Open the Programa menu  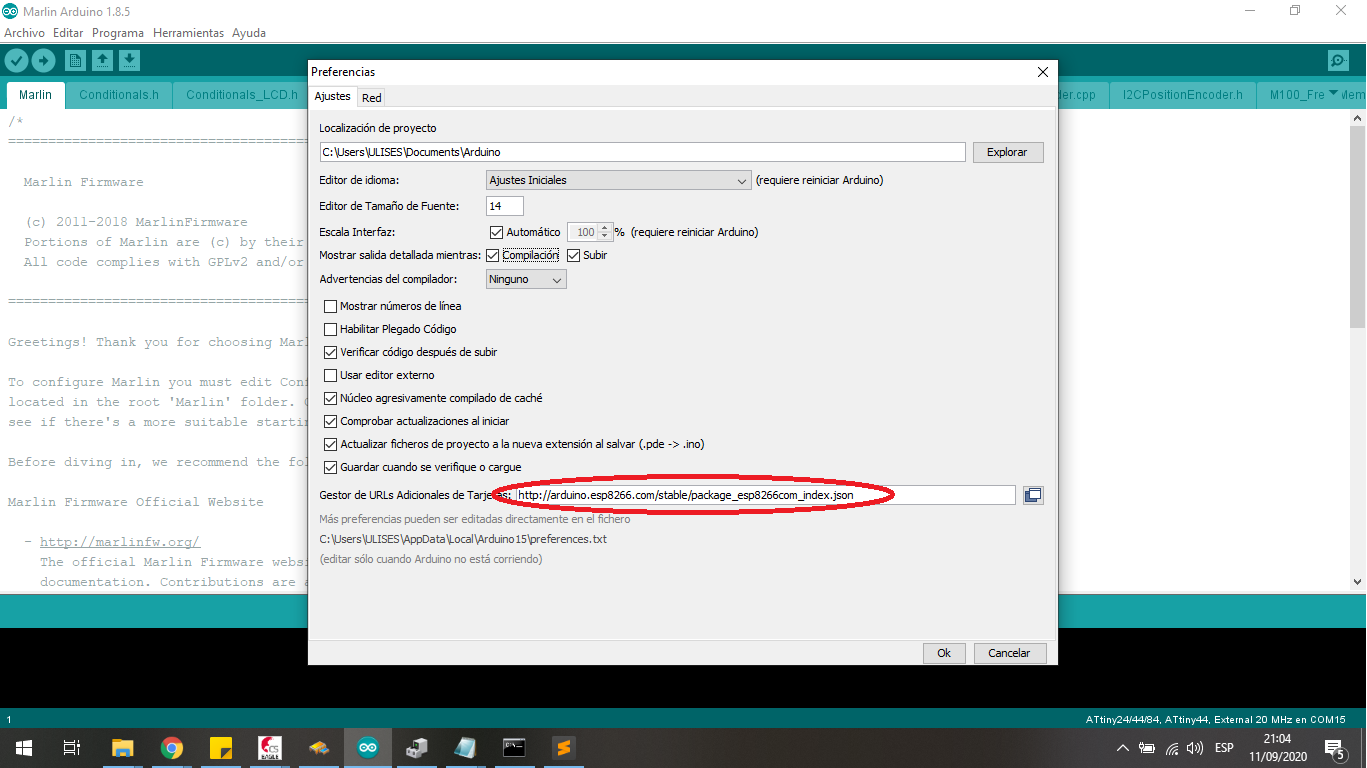point(118,33)
